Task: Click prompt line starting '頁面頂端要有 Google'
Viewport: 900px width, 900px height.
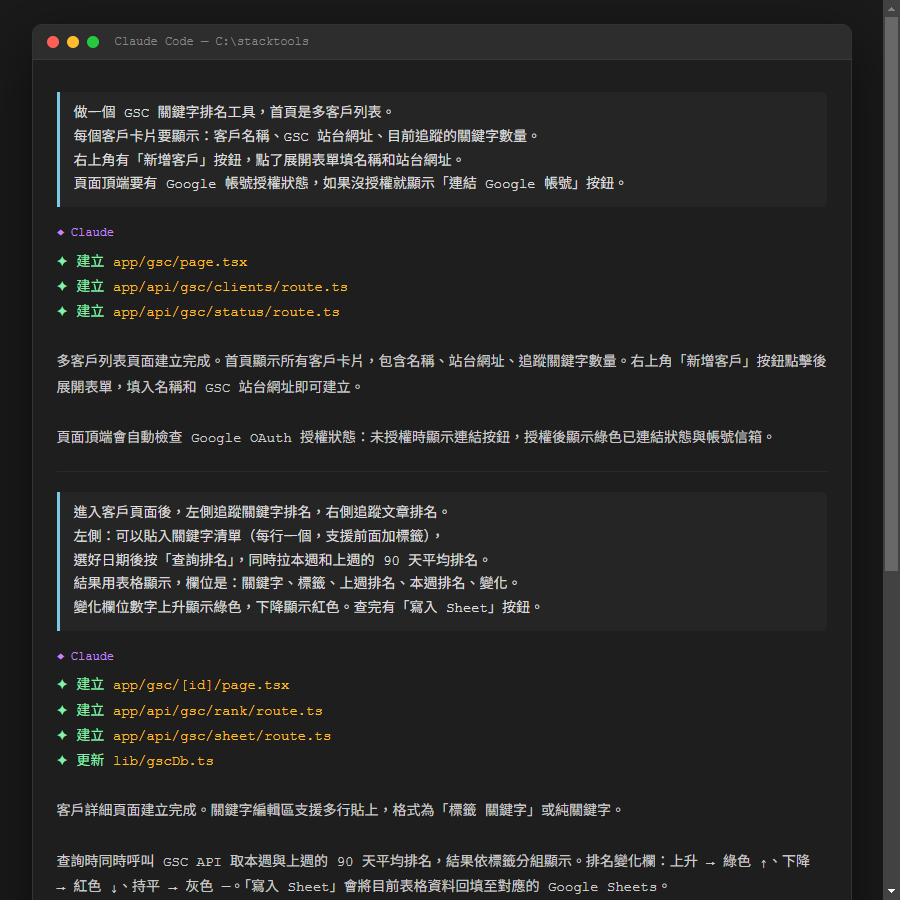Action: tap(349, 184)
